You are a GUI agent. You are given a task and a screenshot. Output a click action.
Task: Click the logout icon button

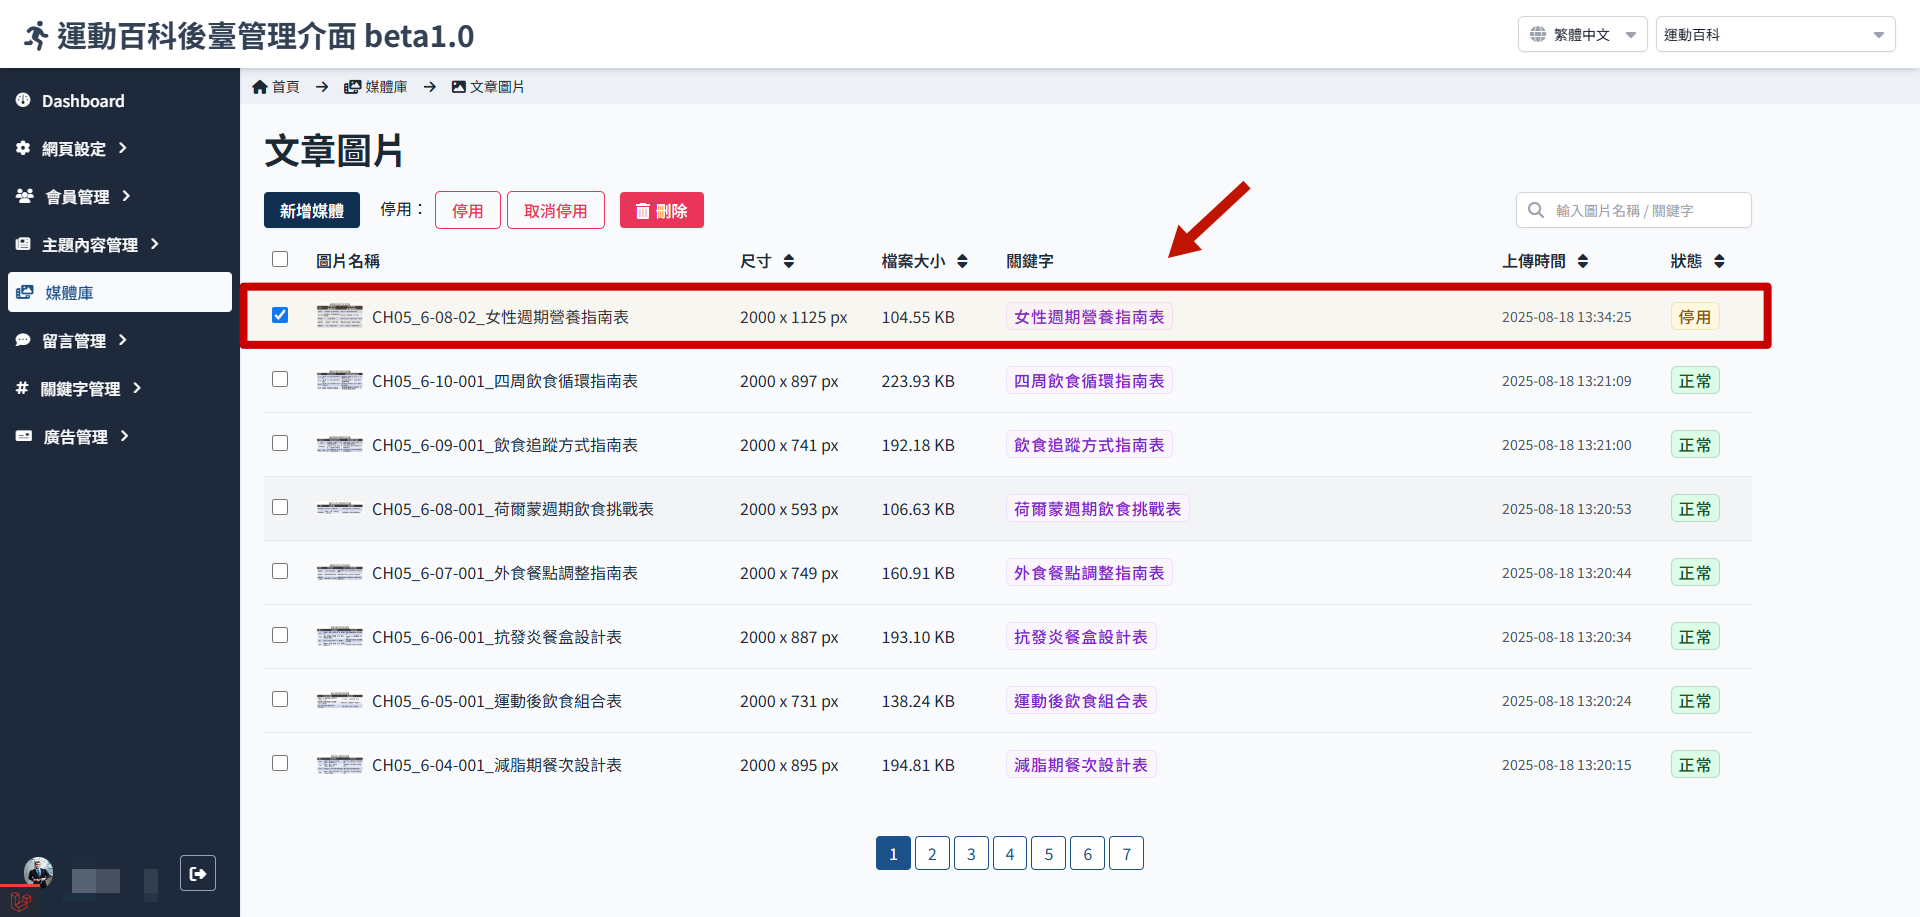coord(198,873)
